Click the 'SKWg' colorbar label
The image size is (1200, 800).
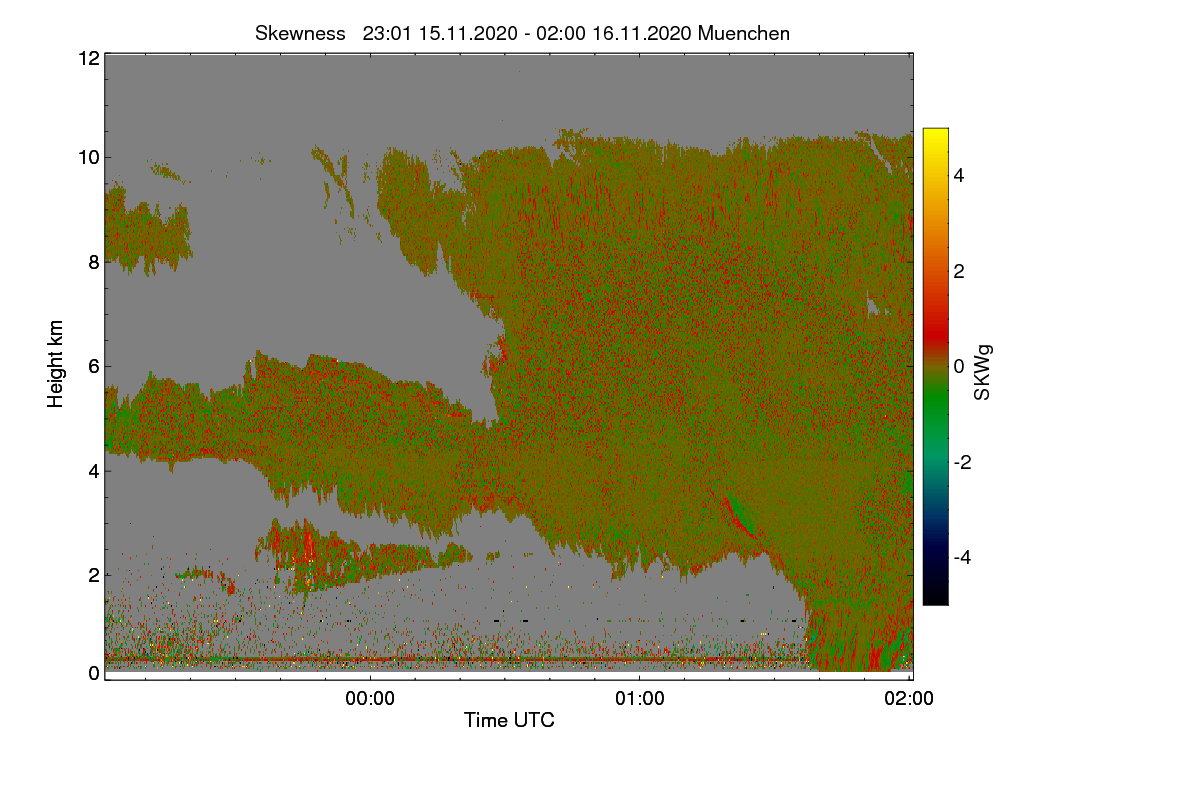click(982, 373)
